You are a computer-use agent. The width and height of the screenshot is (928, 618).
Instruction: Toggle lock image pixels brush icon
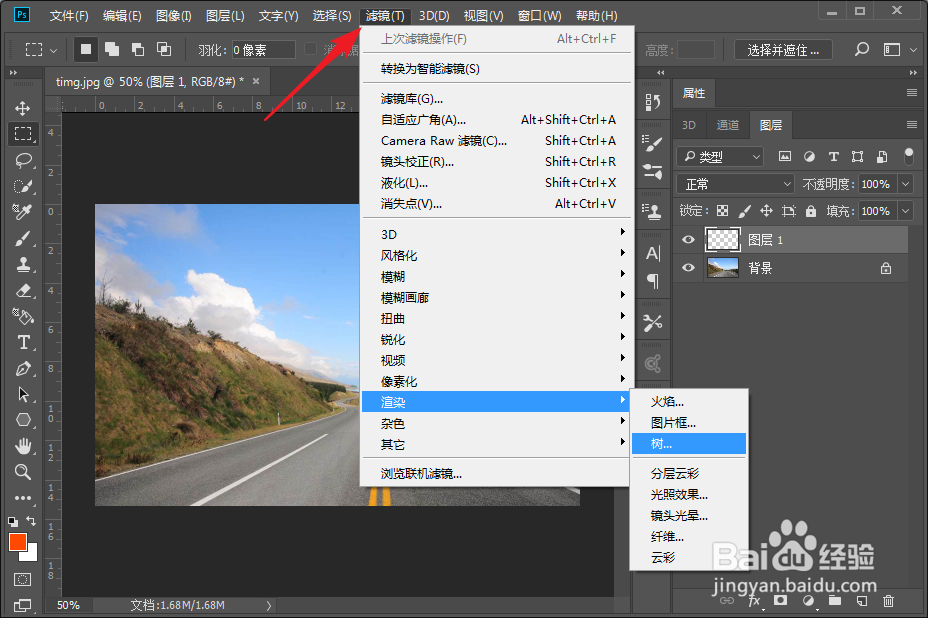point(745,211)
